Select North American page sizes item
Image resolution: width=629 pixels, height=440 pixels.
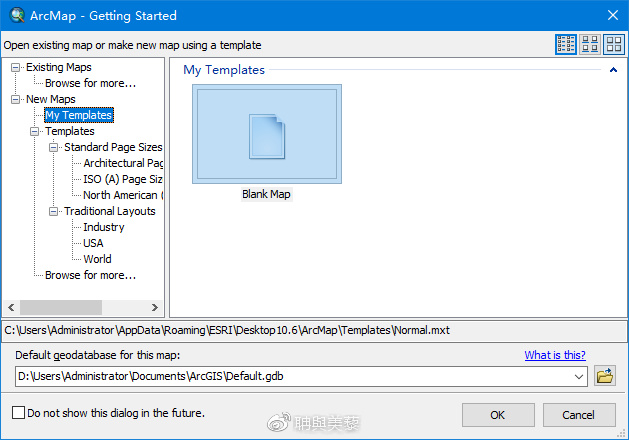[123, 195]
